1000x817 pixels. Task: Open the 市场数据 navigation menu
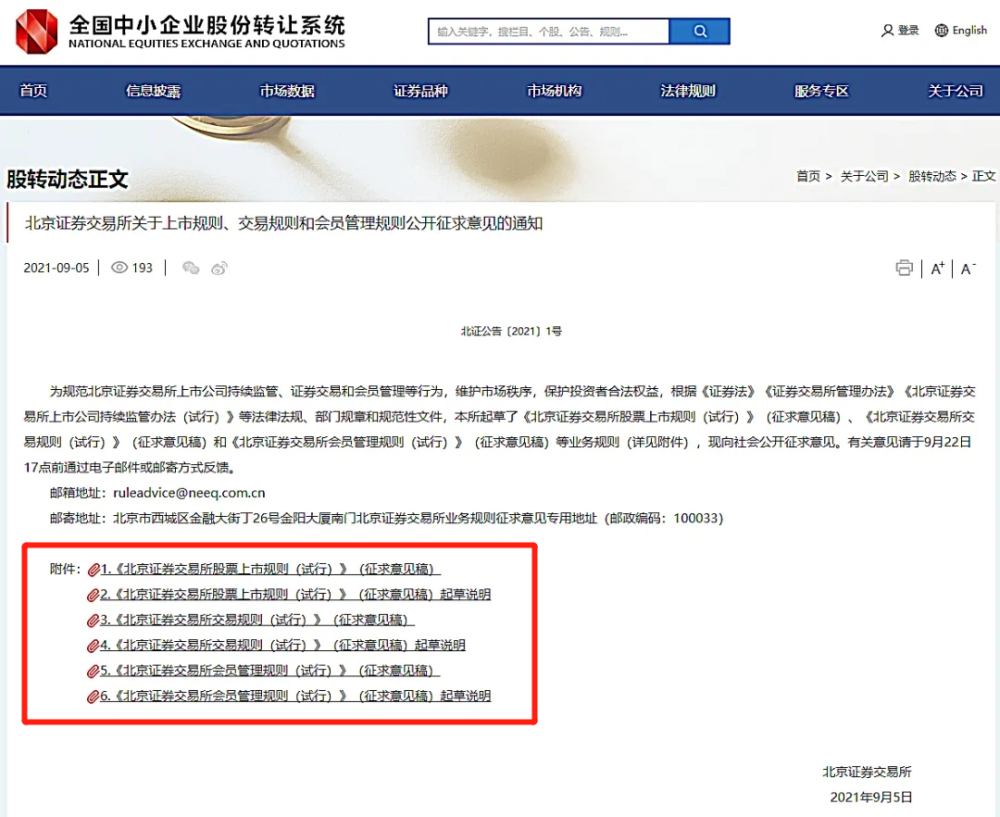point(287,91)
